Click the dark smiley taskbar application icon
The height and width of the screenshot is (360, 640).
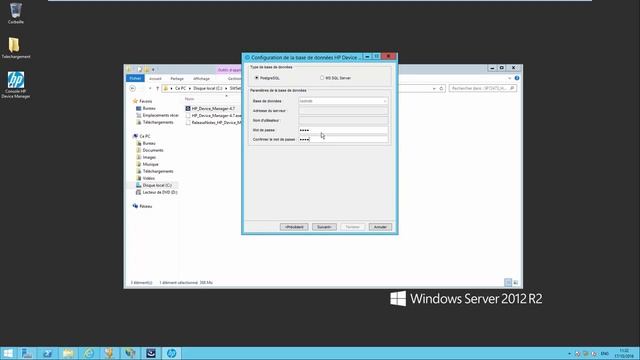coord(151,353)
